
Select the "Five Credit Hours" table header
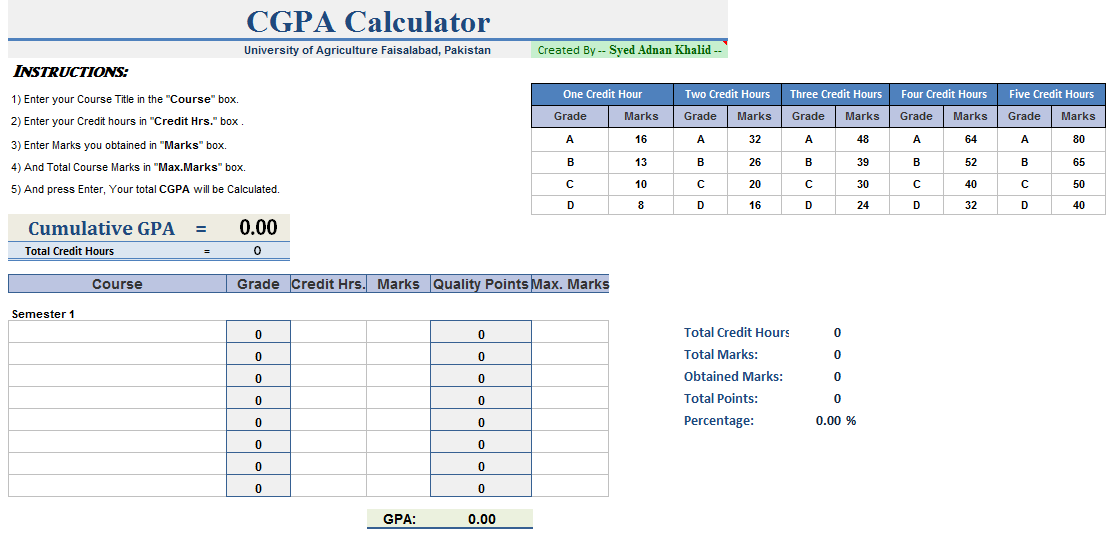[1051, 94]
